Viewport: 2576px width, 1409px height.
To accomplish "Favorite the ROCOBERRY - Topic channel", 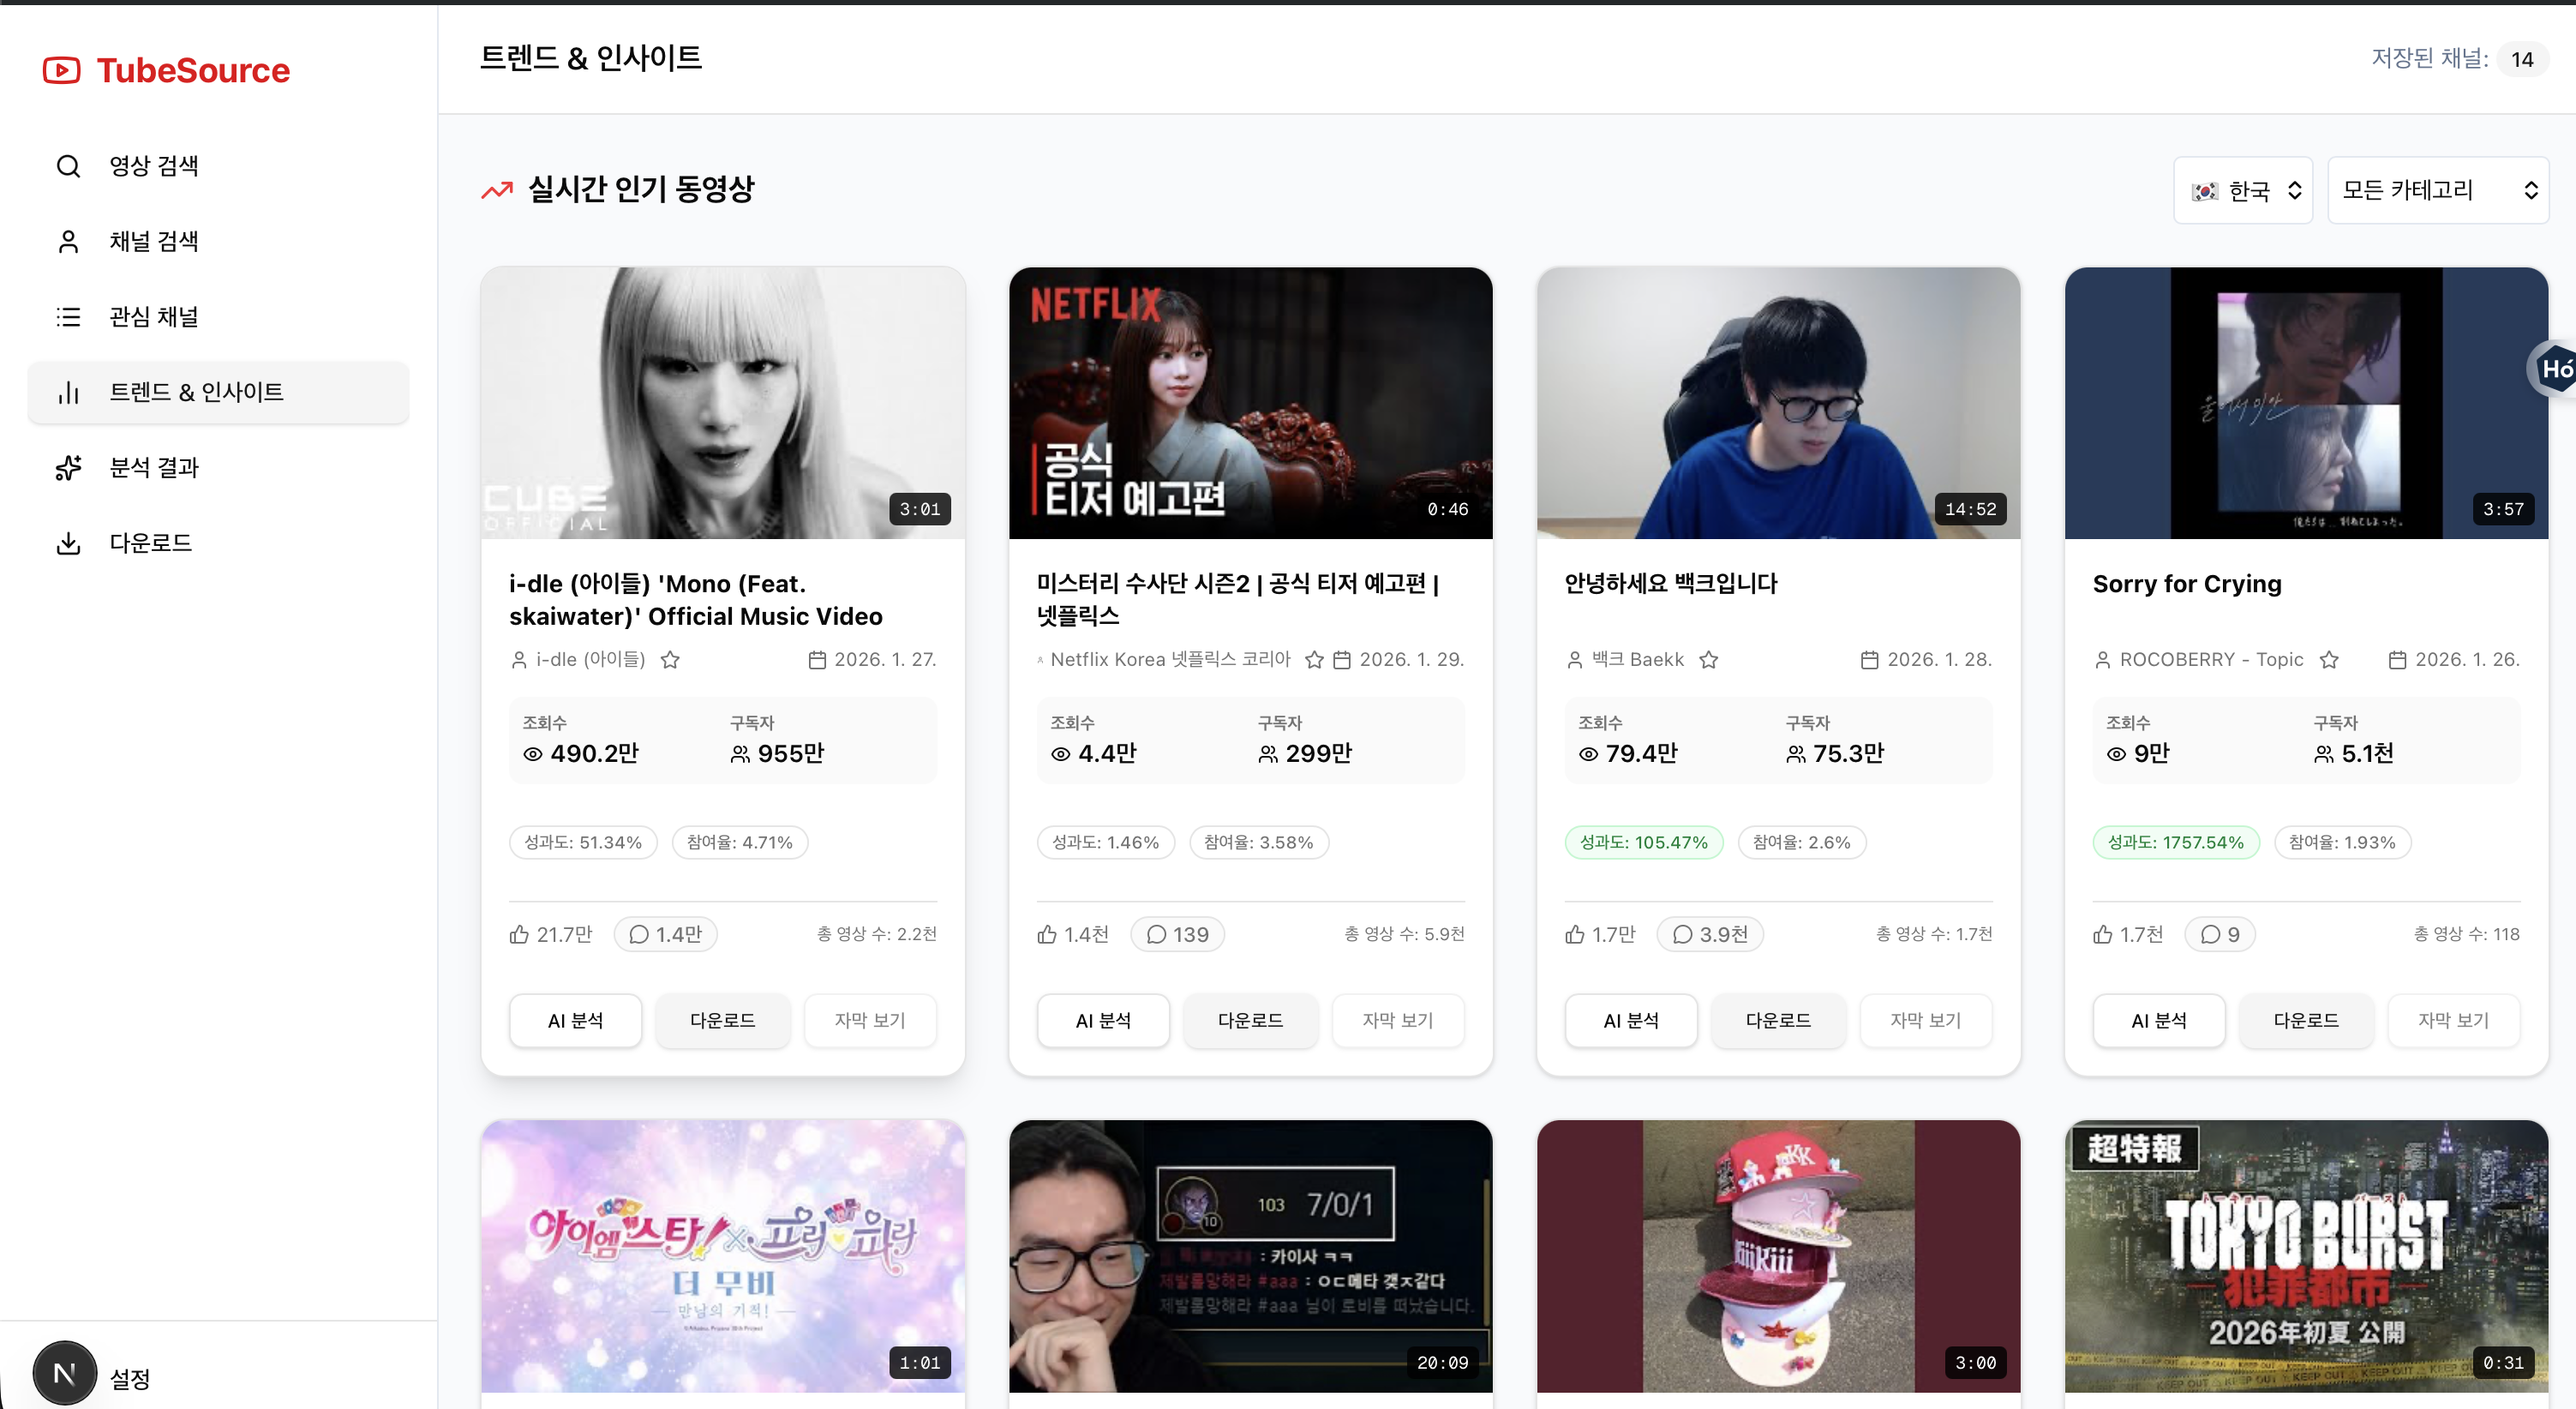I will [x=2331, y=659].
